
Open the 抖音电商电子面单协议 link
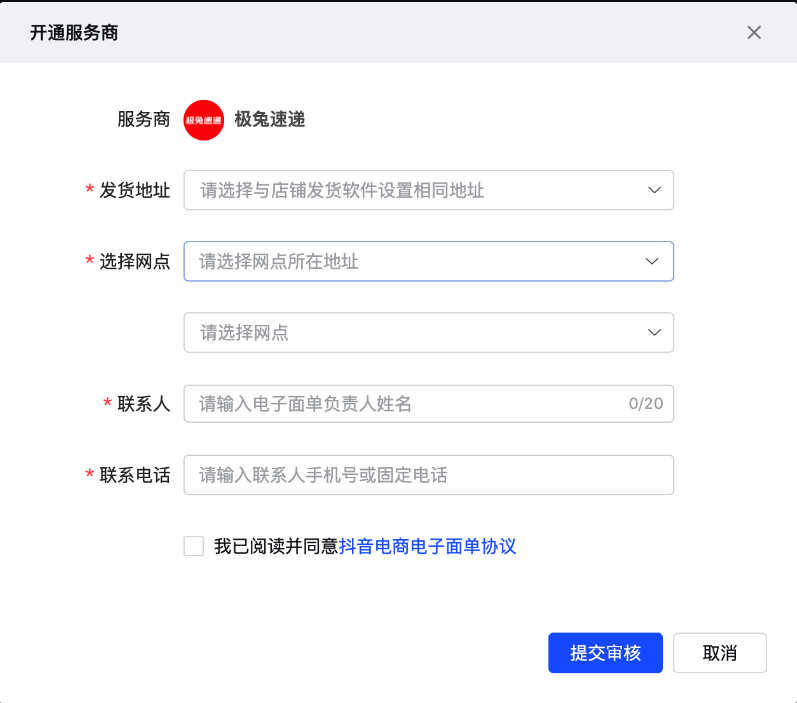click(x=427, y=546)
